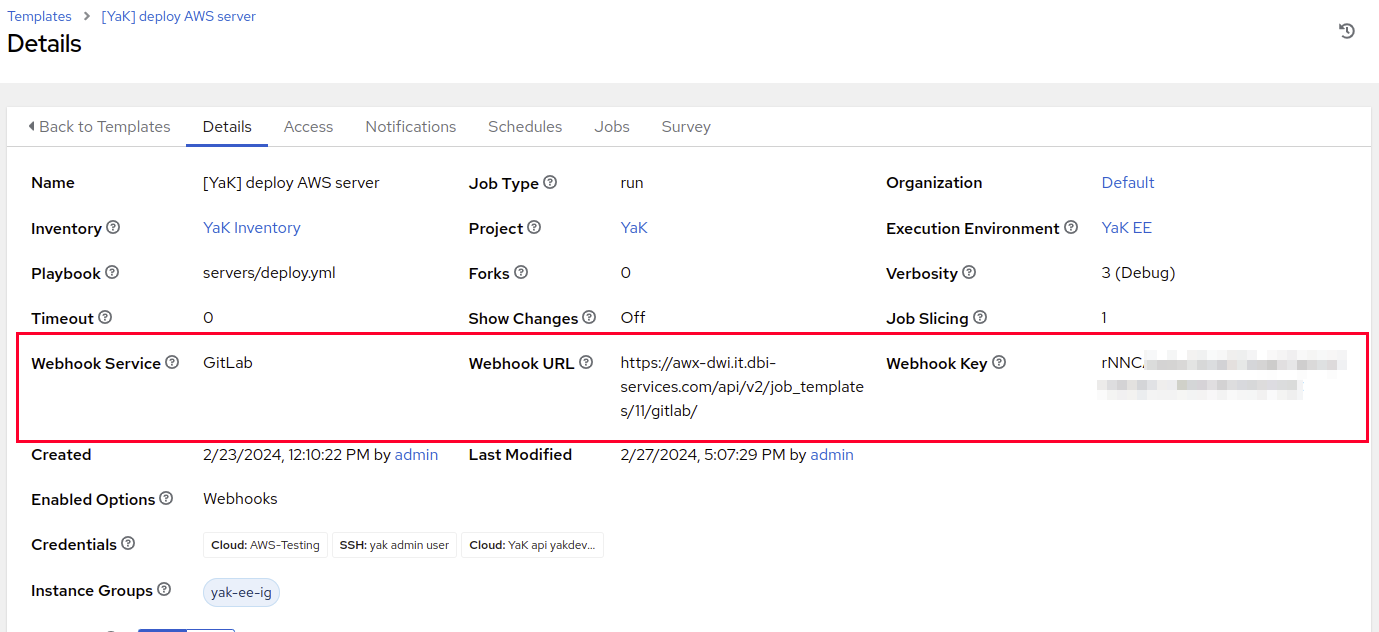
Task: Click help icon next to Inventory
Action: [113, 228]
